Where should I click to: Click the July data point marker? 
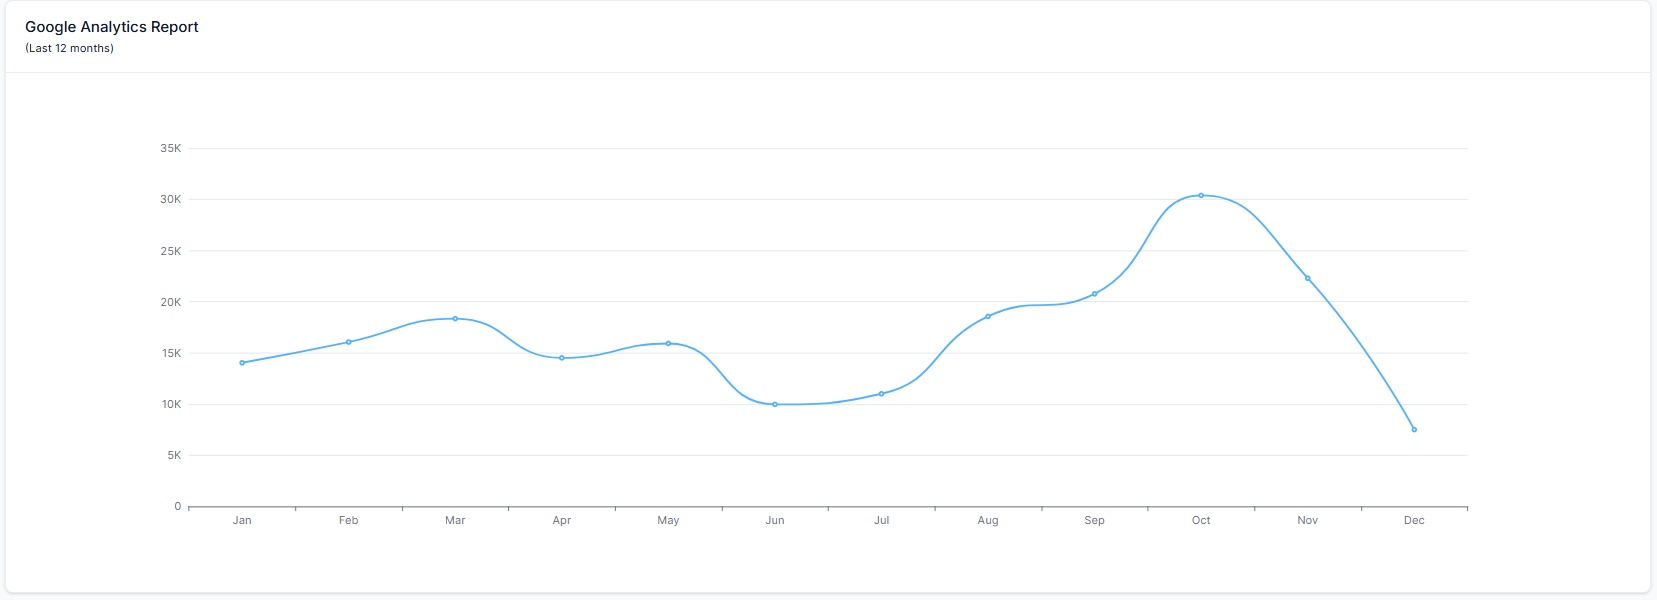[x=881, y=394]
